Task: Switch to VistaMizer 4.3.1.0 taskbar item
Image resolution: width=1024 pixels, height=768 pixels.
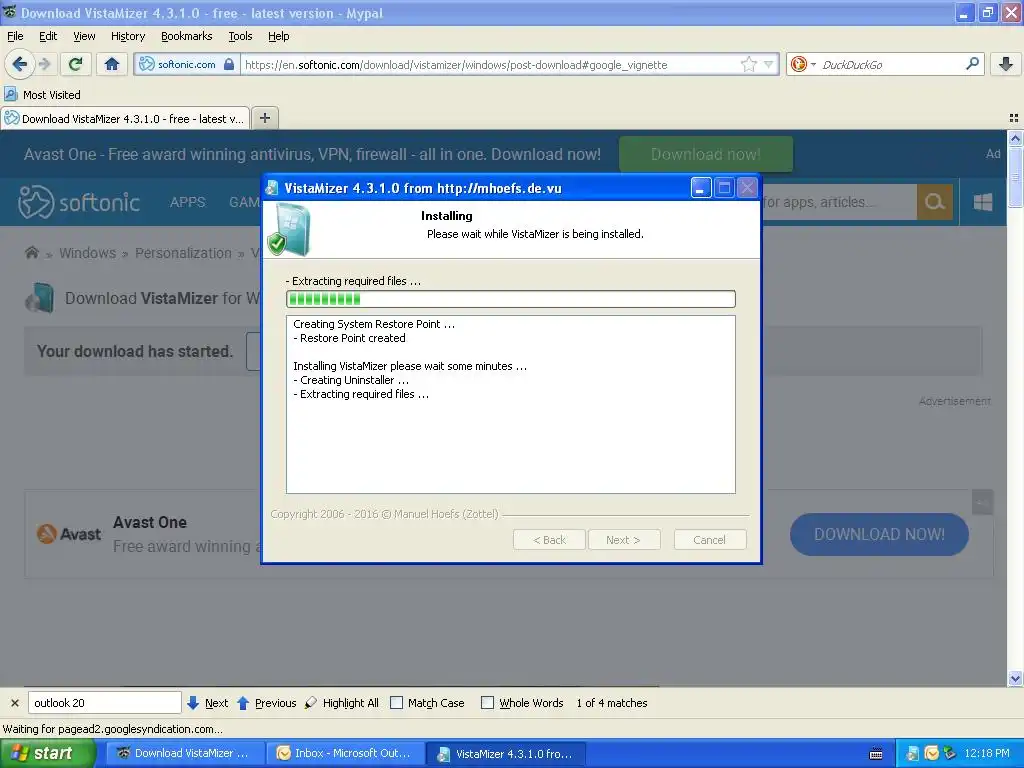Action: pos(506,754)
